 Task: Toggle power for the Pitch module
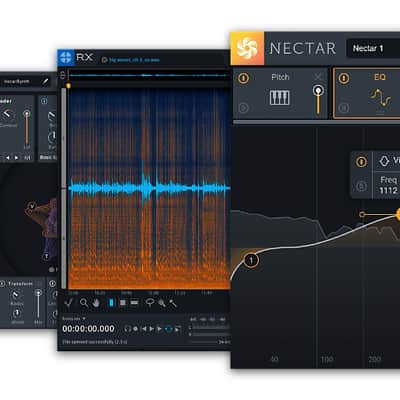[x=244, y=78]
